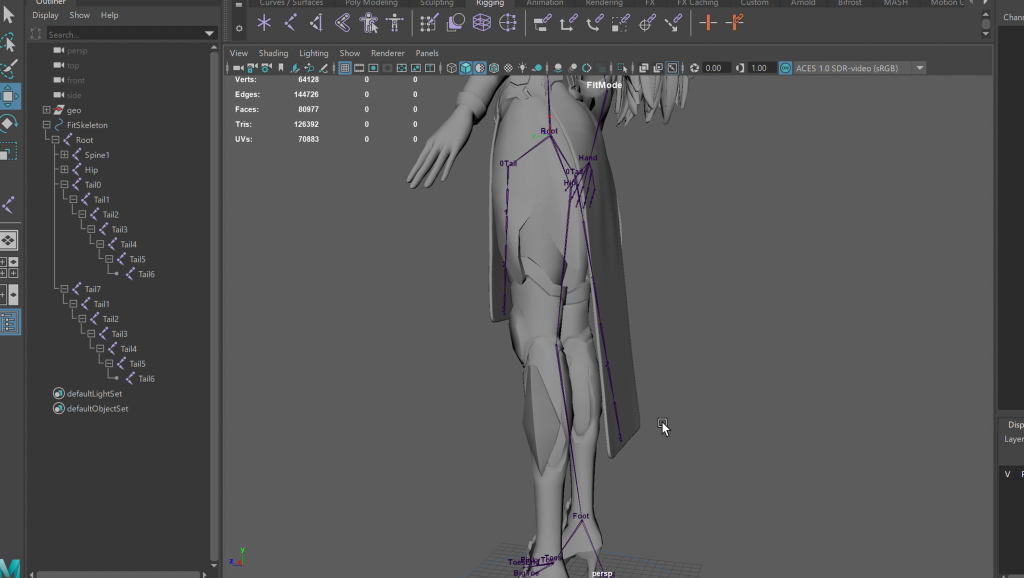
Task: Toggle the view transform color management button
Action: 785,68
